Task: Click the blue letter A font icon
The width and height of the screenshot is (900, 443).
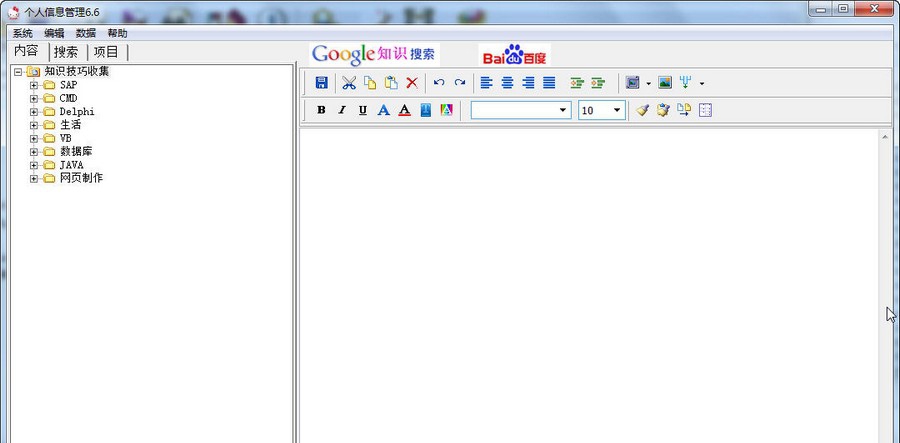Action: tap(384, 110)
